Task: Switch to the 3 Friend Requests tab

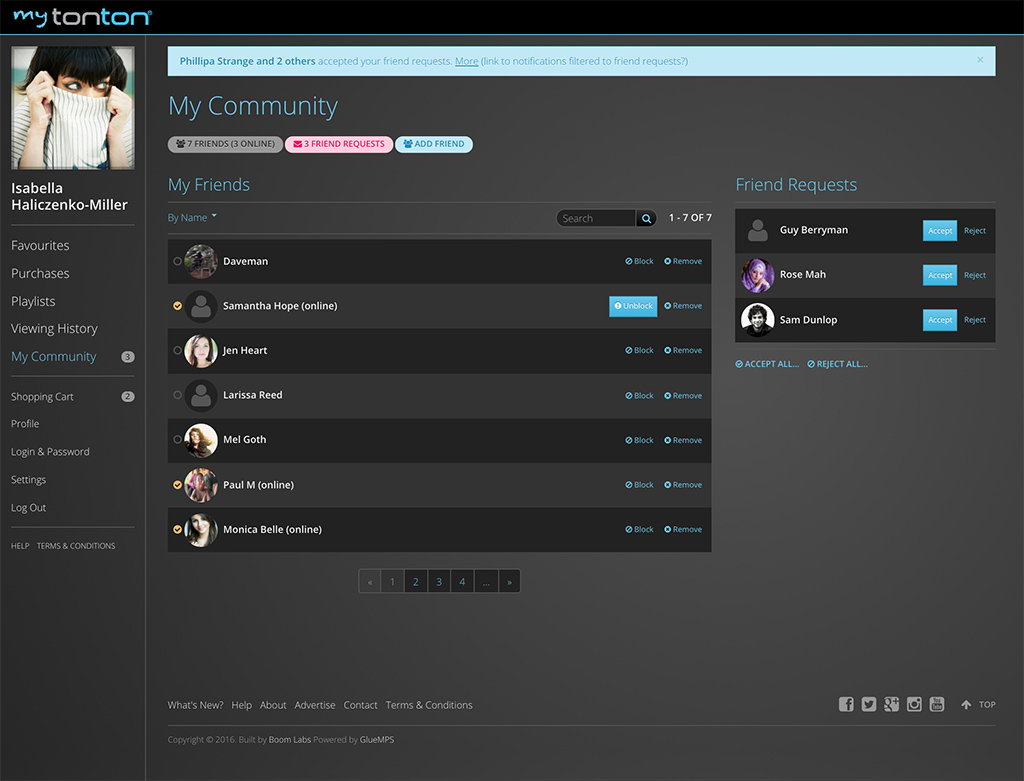Action: tap(339, 144)
